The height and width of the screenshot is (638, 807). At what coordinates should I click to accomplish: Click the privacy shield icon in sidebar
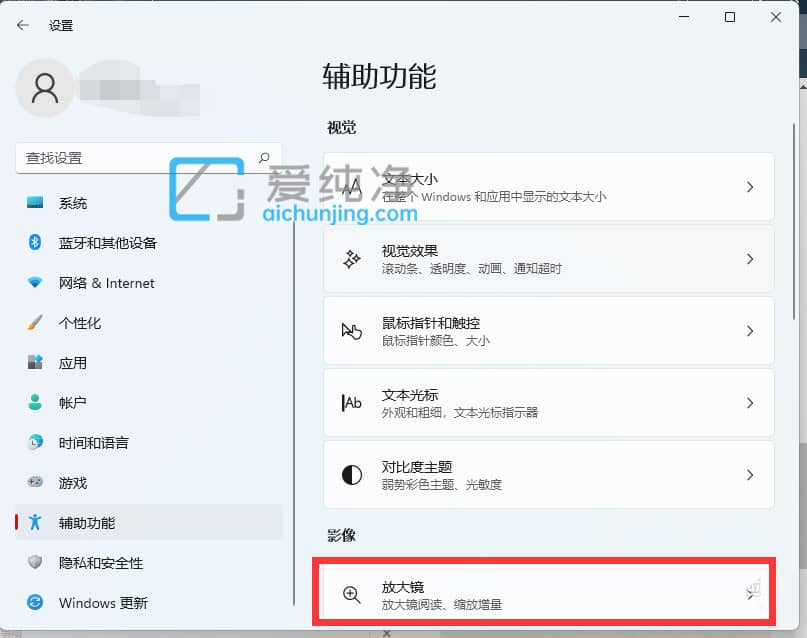(35, 563)
